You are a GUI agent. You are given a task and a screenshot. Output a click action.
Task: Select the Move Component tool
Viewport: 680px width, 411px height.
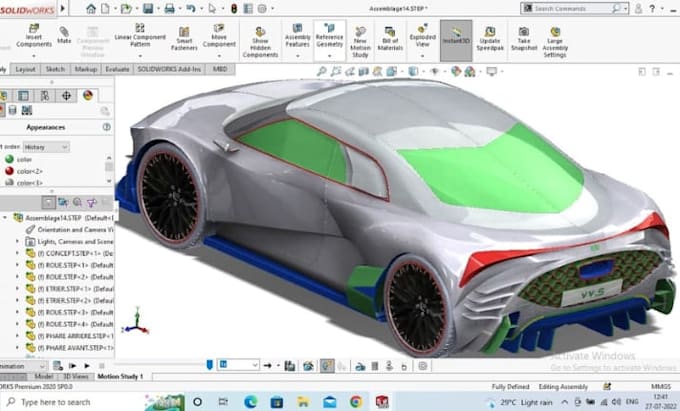click(x=219, y=36)
